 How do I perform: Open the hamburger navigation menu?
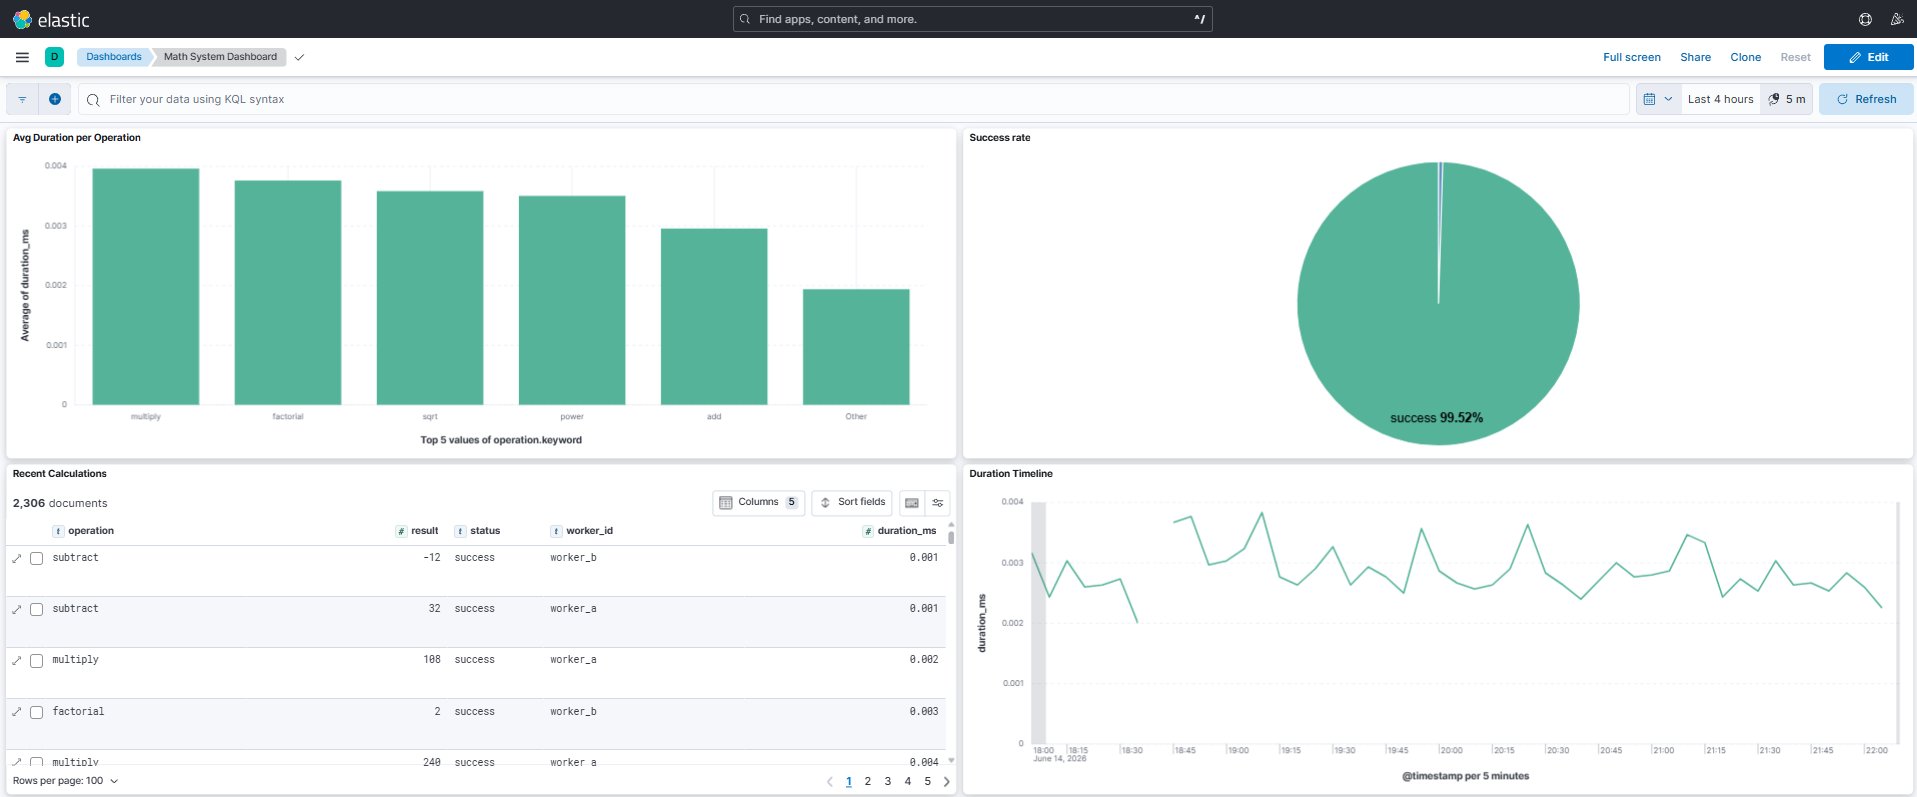point(22,57)
